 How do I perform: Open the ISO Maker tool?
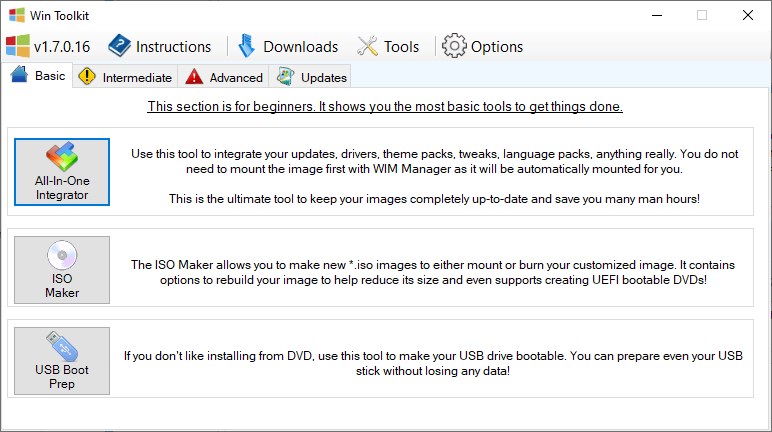click(62, 269)
